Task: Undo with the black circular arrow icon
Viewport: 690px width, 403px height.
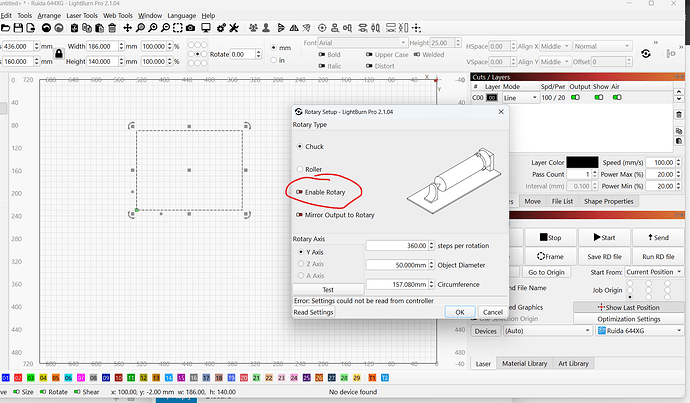Action: pyautogui.click(x=46, y=28)
